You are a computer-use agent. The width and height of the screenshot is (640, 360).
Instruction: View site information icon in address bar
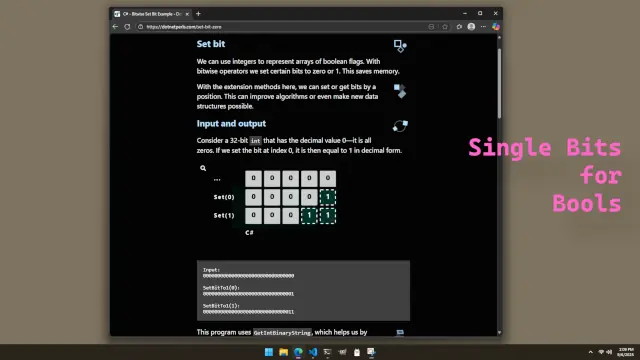point(140,27)
